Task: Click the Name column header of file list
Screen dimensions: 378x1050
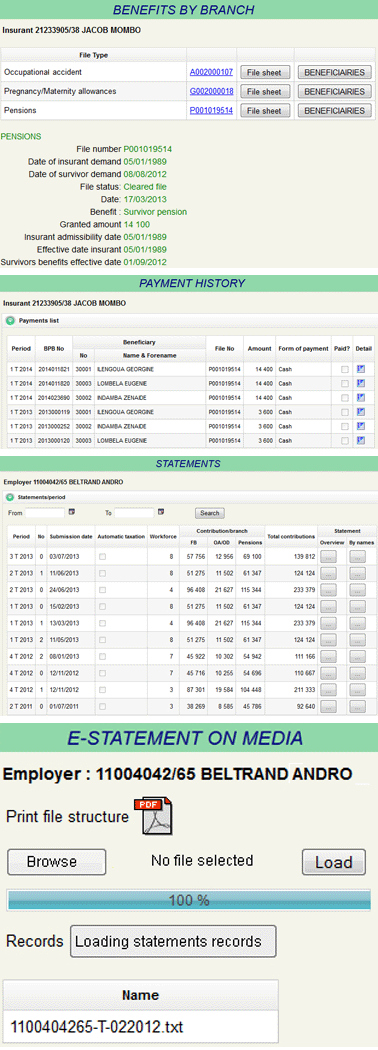Action: pos(141,995)
